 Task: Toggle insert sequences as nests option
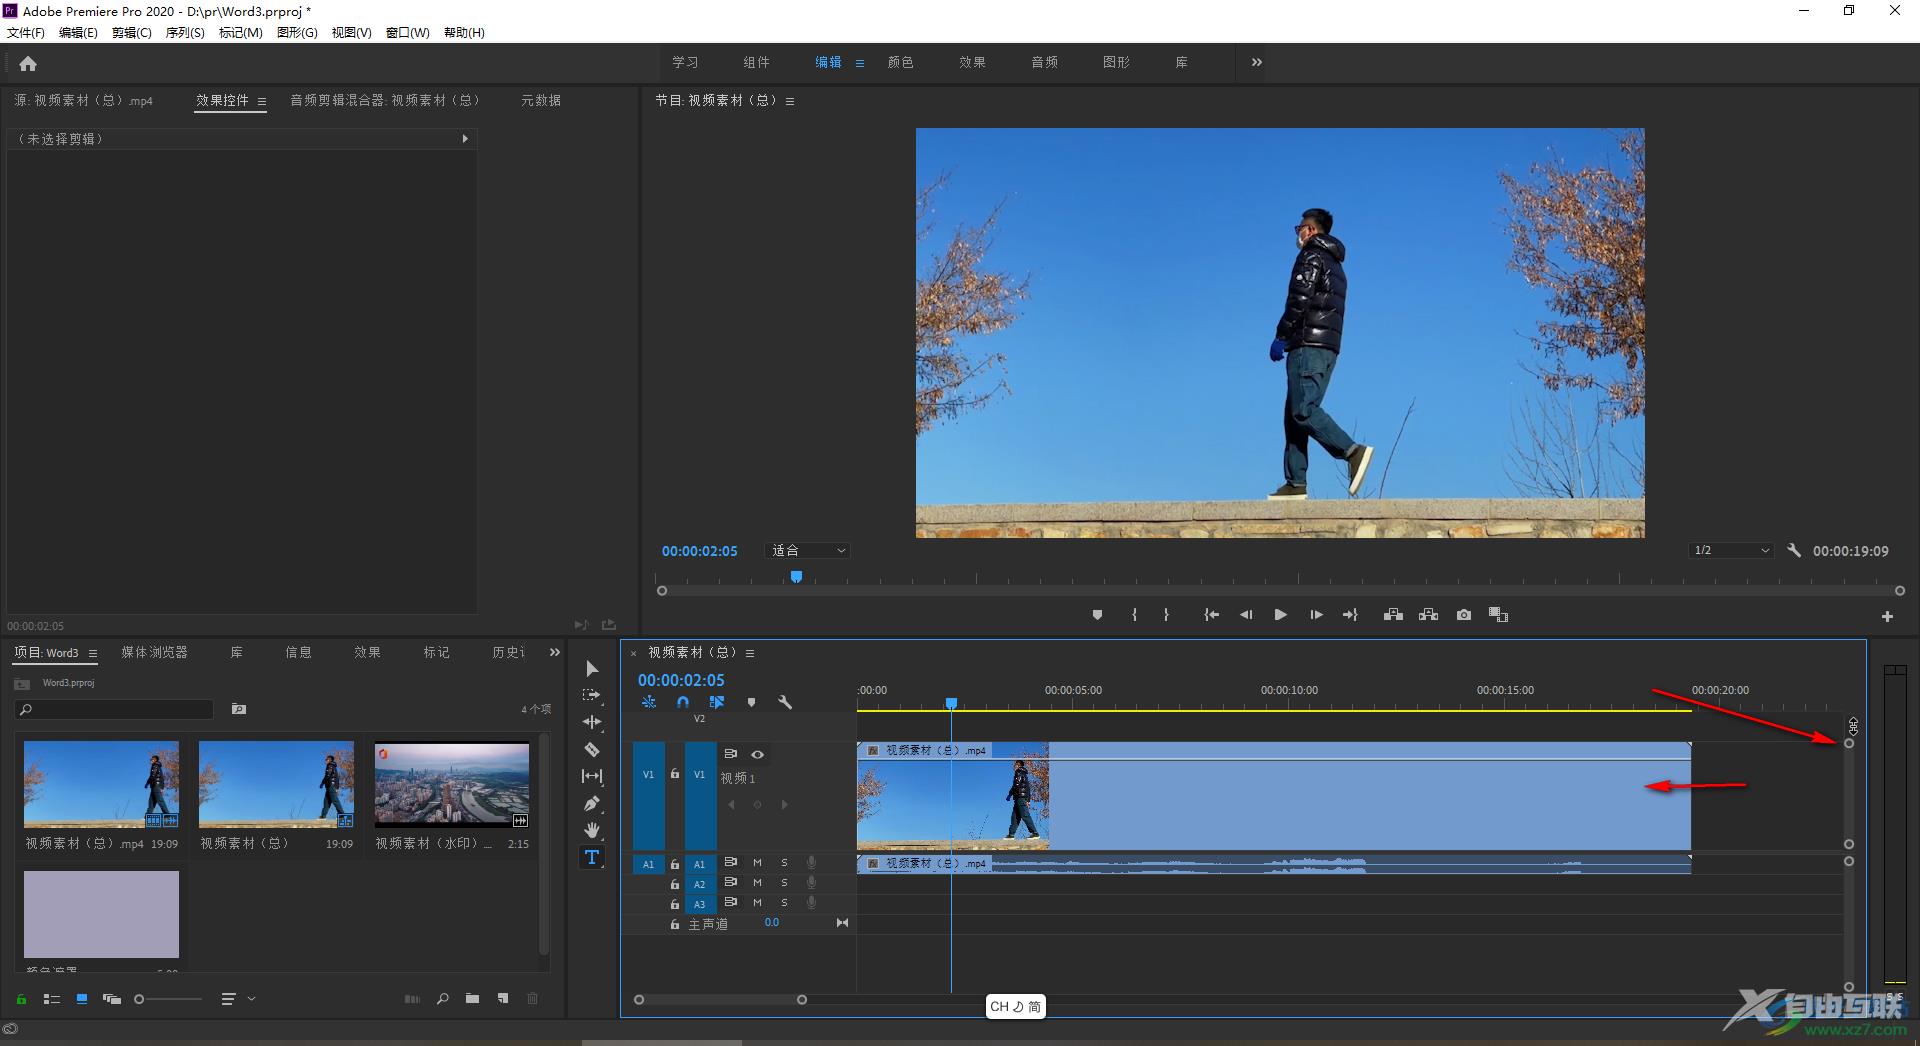click(649, 702)
